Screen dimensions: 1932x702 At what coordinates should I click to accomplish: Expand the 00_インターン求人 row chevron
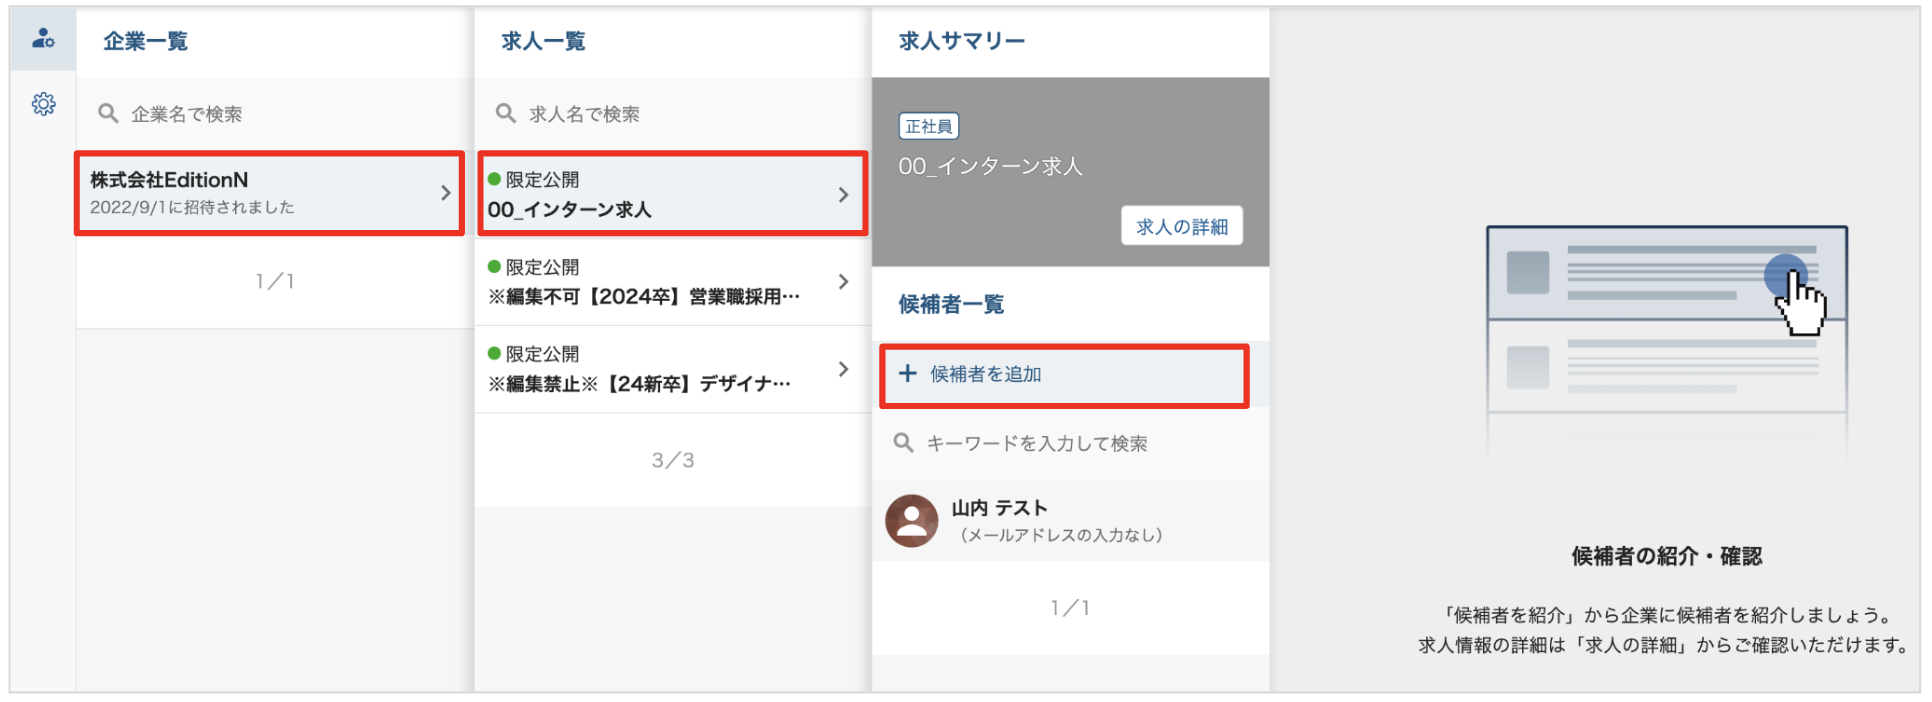[843, 195]
